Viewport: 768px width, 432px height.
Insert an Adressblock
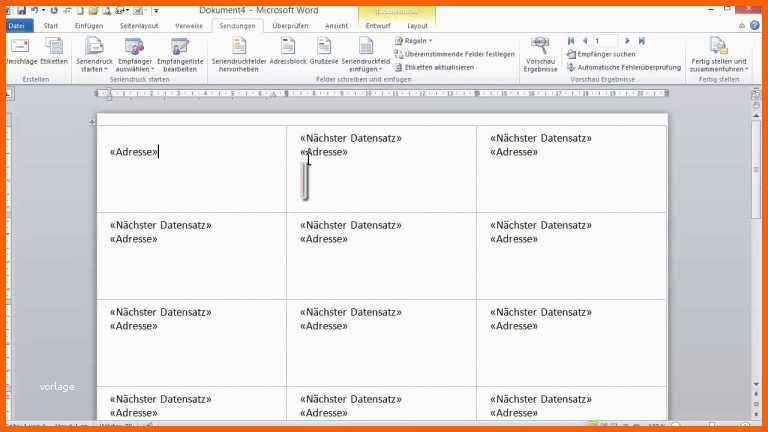[x=288, y=51]
